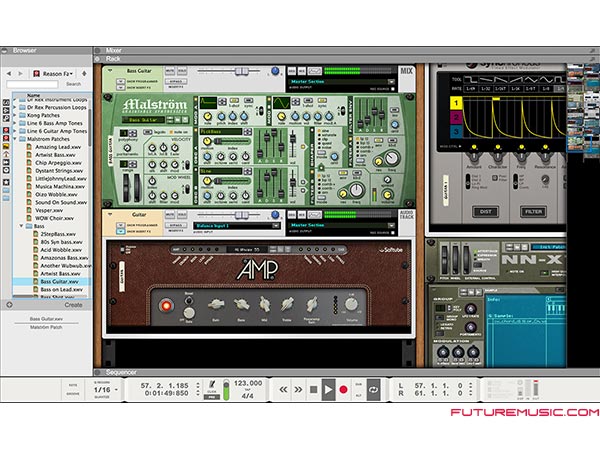Mute the Guitar audio track
Image resolution: width=600 pixels, height=450 pixels.
tap(170, 215)
